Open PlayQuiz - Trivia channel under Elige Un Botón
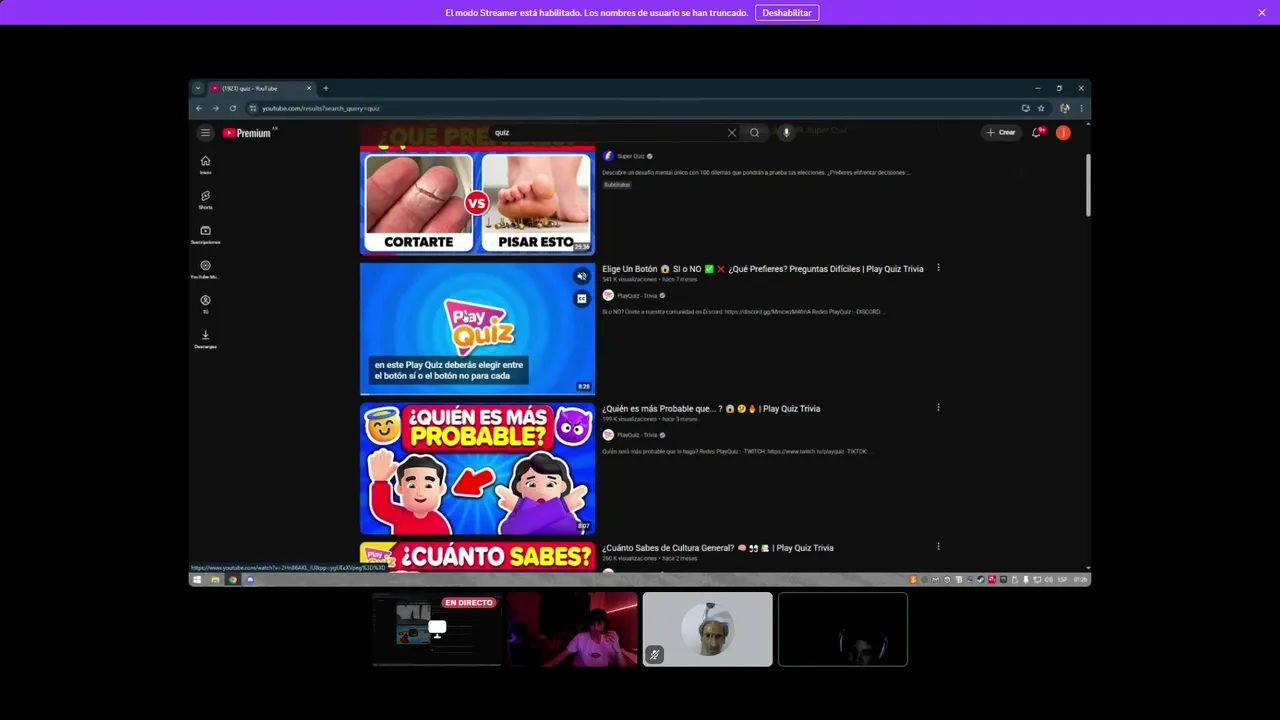Screen dimensions: 1280x720 coord(637,296)
